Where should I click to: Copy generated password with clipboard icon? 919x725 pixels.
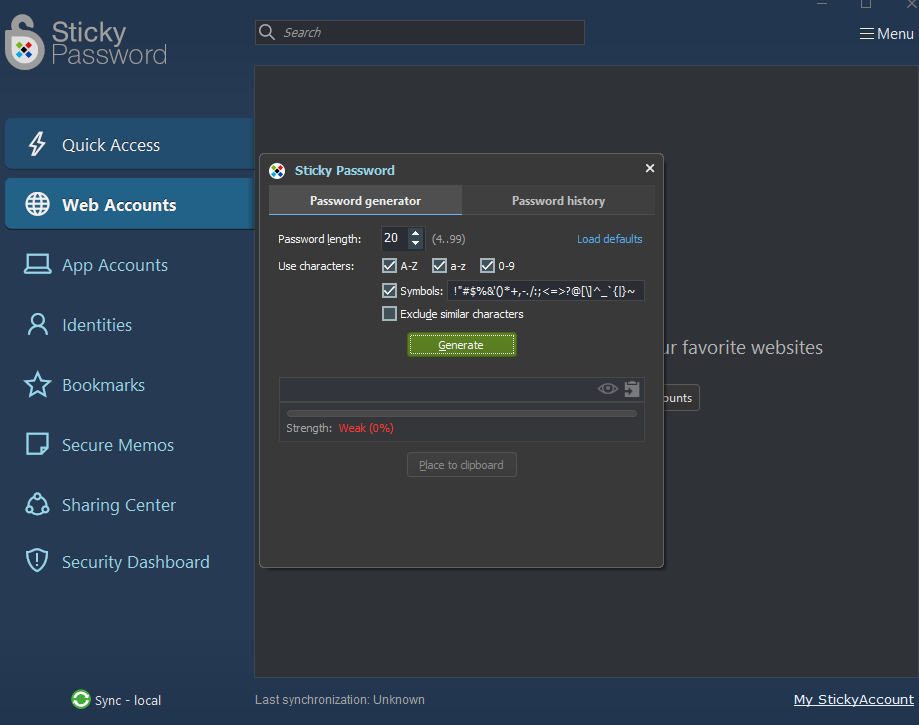[x=632, y=389]
